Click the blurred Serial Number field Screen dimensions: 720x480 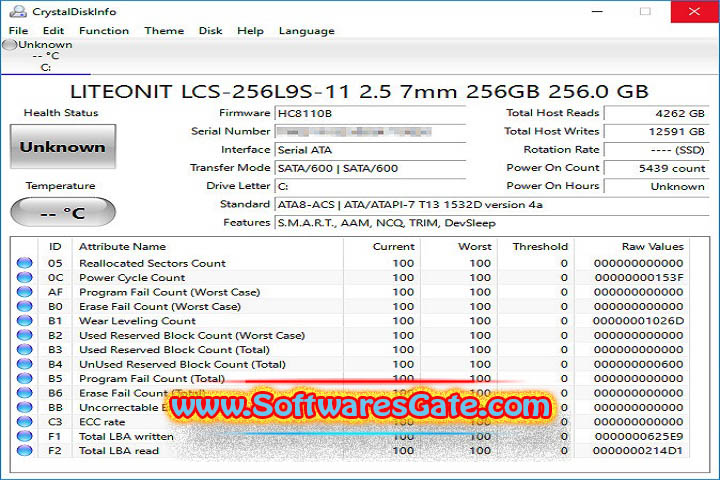pyautogui.click(x=370, y=132)
